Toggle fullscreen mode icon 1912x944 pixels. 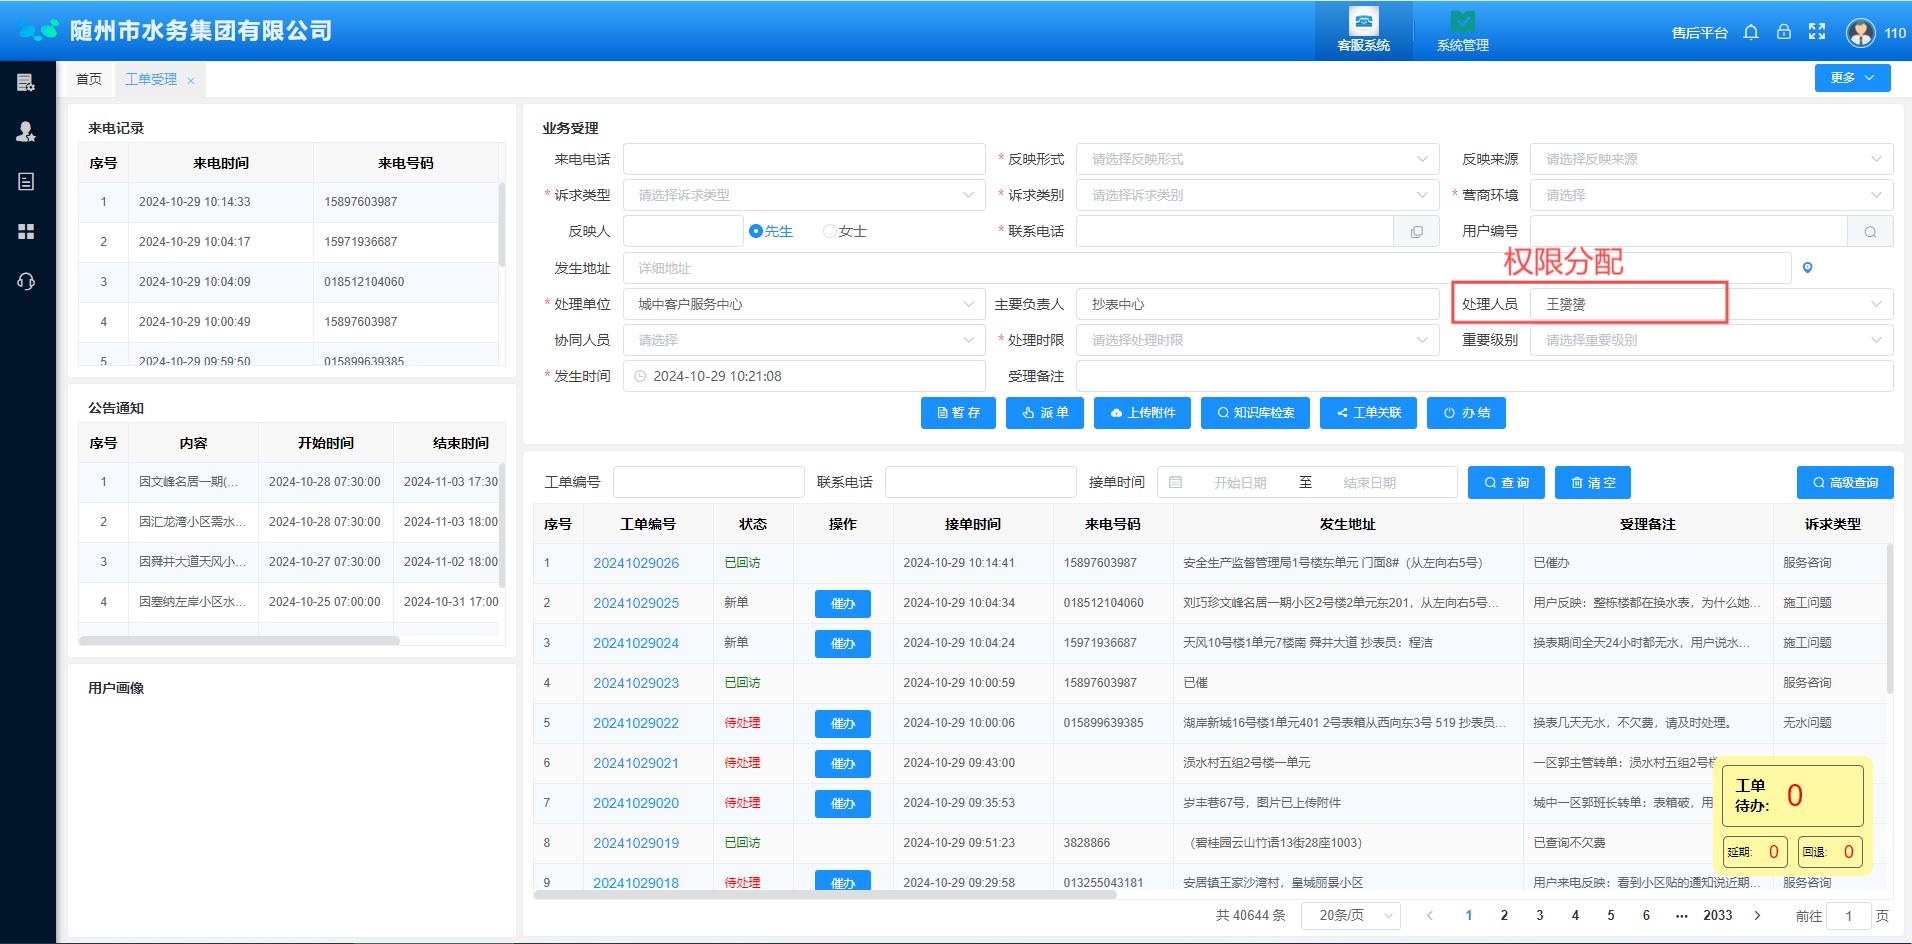[x=1817, y=32]
